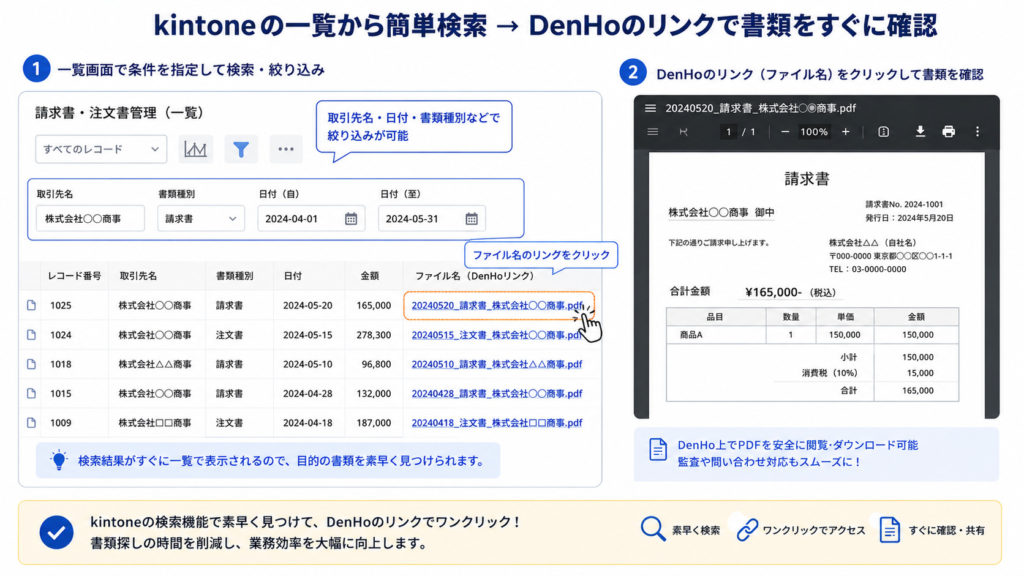1024x576 pixels.
Task: Toggle the PDF sidebar thumbnails icon
Action: tap(652, 132)
